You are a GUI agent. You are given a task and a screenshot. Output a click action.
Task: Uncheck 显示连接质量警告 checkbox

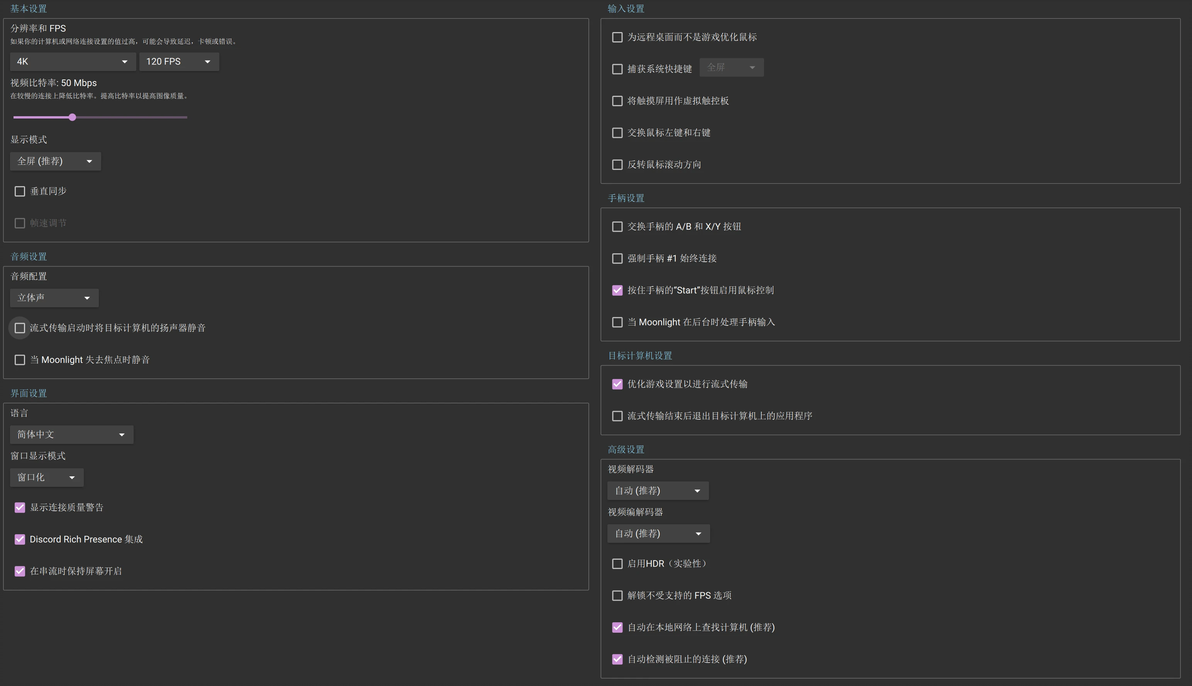pos(20,508)
